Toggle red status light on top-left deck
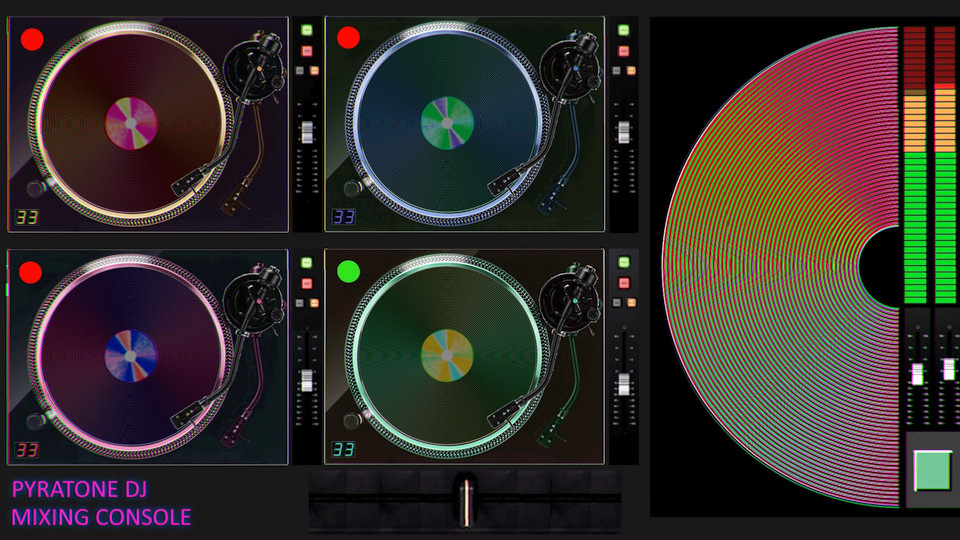960x540 pixels. [32, 39]
